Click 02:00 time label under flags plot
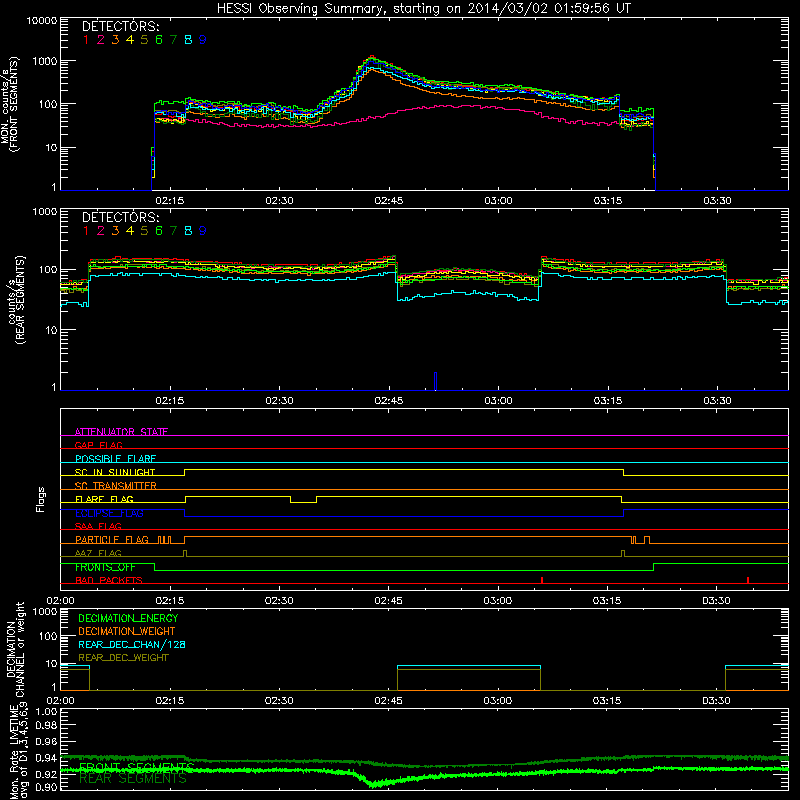Viewport: 800px width, 800px height. (x=60, y=601)
